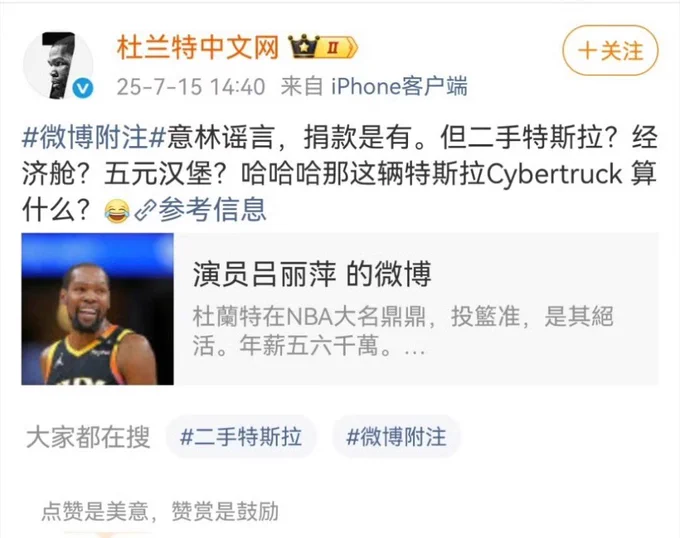Image resolution: width=680 pixels, height=538 pixels.
Task: Search the #微博附注 trending tag
Action: coord(396,437)
